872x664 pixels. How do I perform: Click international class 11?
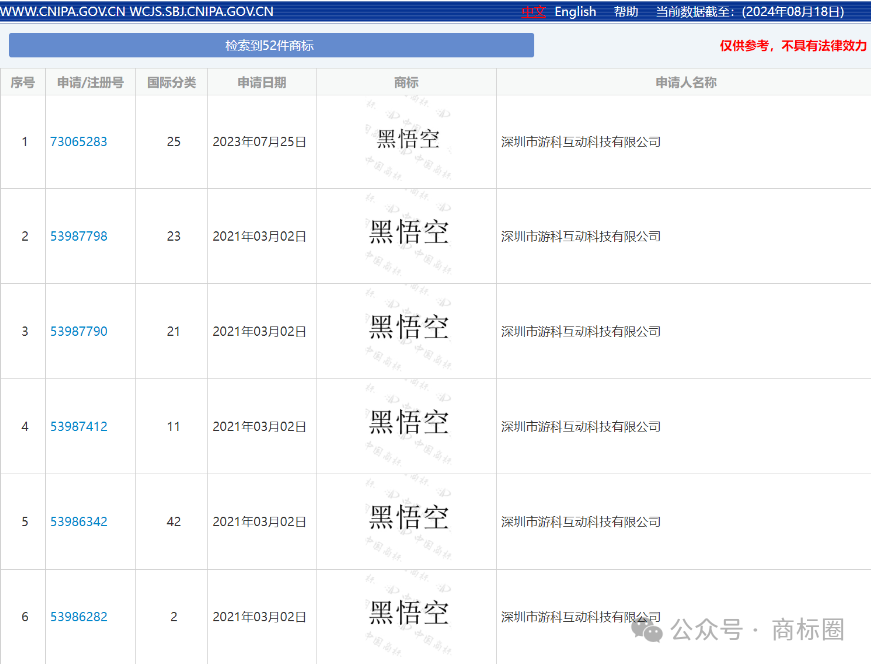click(x=174, y=427)
